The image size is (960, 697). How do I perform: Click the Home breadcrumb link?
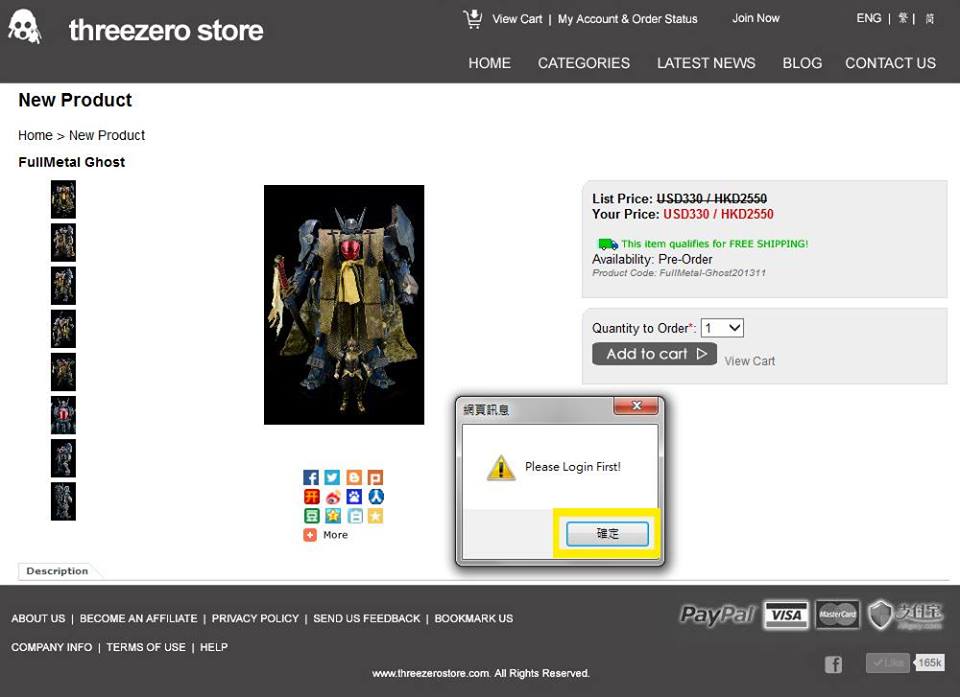click(35, 135)
